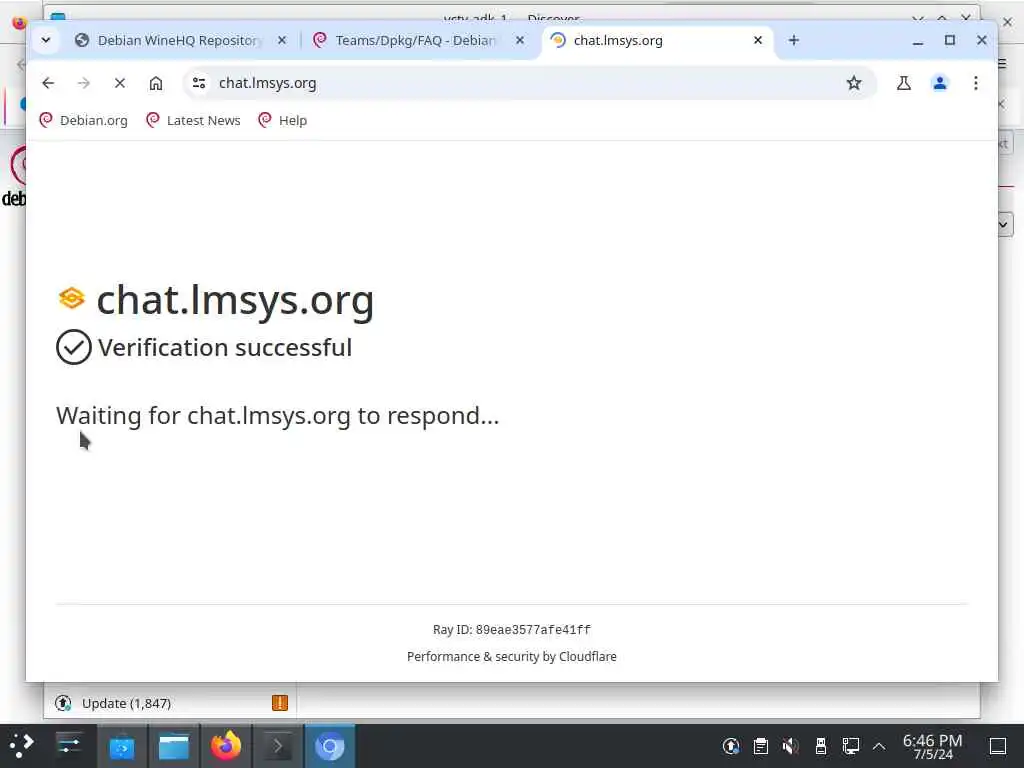The width and height of the screenshot is (1024, 768).
Task: Click the chat.lmsys.org page heading
Action: [x=235, y=300]
